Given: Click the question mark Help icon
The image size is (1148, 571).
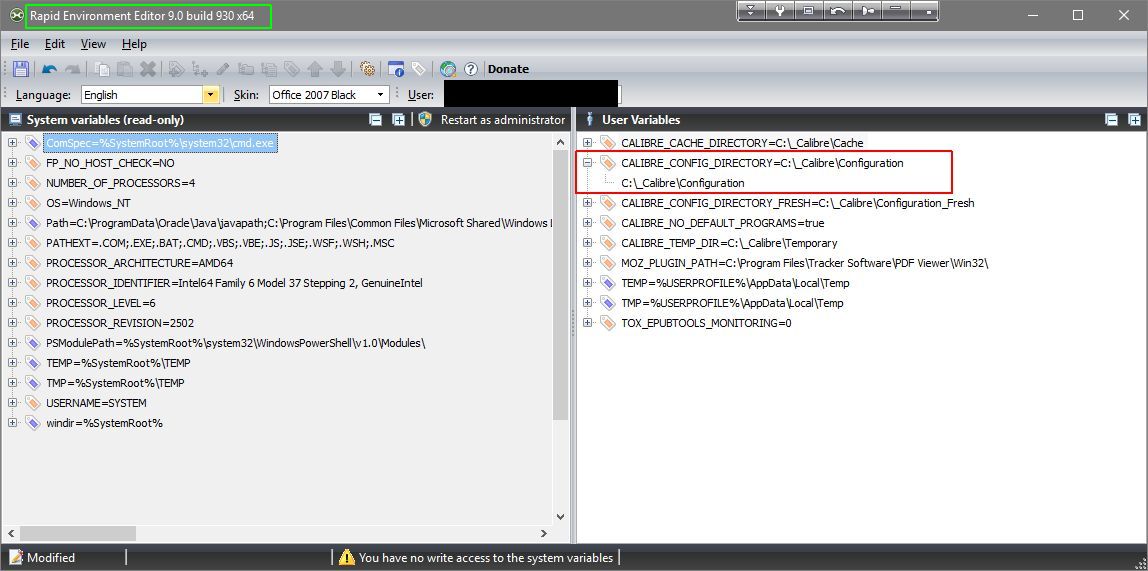Looking at the screenshot, I should (x=471, y=69).
